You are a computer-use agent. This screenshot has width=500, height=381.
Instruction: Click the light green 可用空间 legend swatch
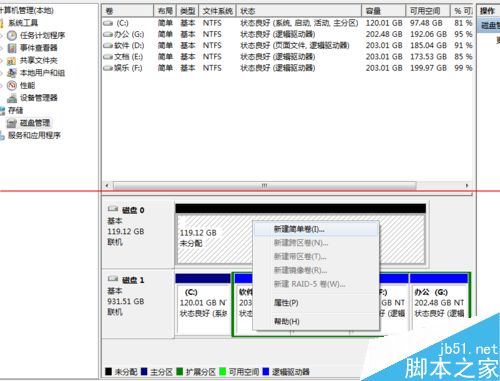(222, 371)
